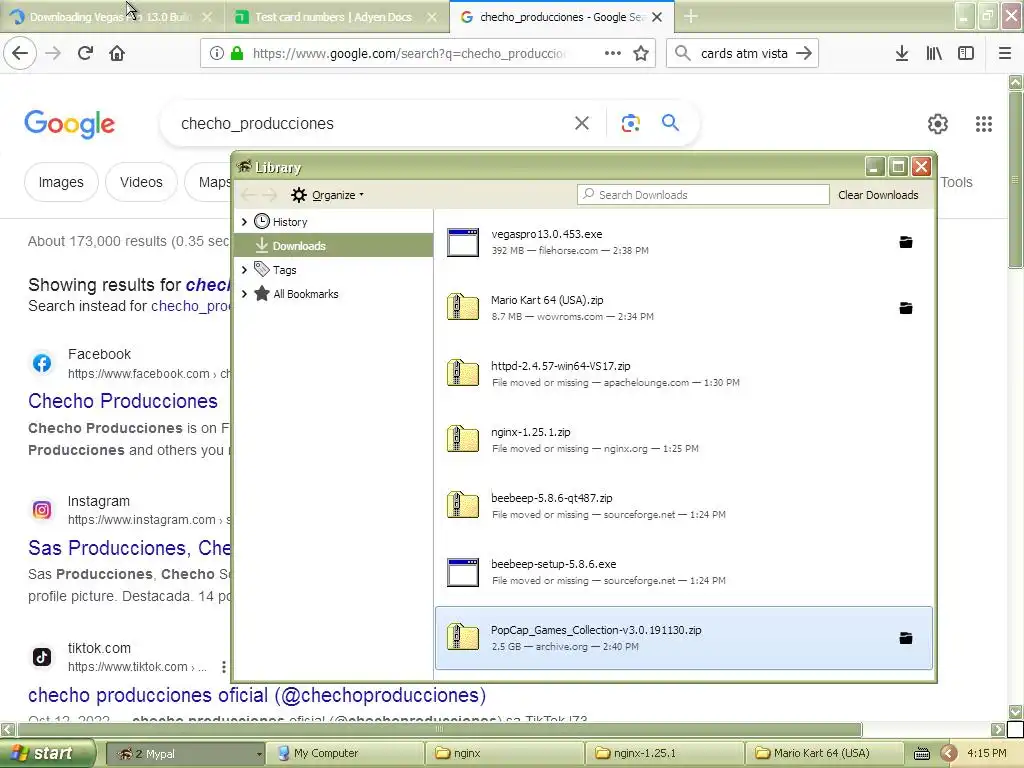Reload the current Google page
Viewport: 1024px width, 768px height.
85,53
